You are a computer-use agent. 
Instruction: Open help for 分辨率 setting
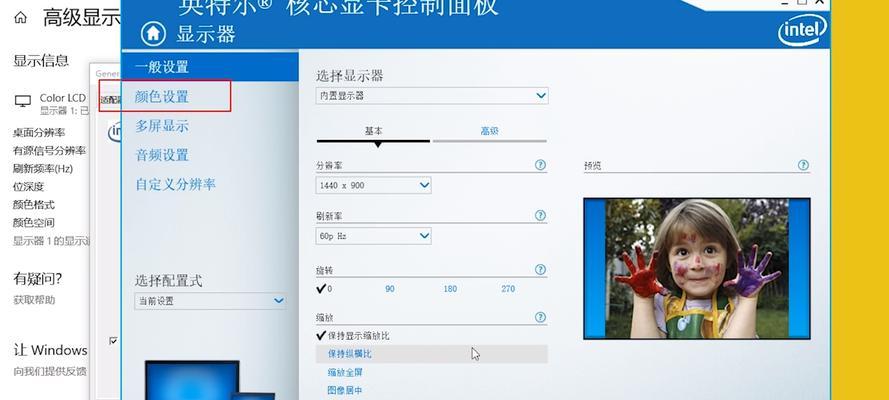[540, 165]
